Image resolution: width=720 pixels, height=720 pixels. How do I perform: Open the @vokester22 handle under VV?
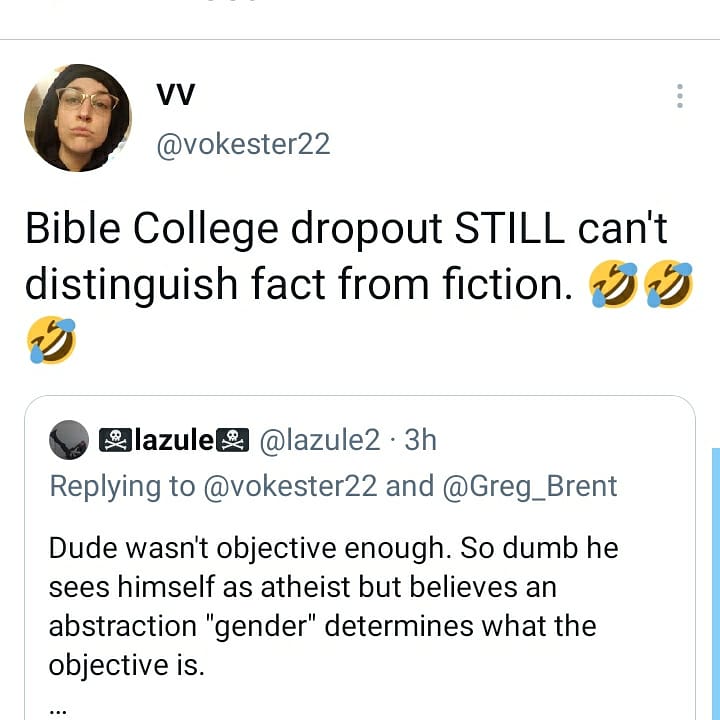click(x=243, y=144)
